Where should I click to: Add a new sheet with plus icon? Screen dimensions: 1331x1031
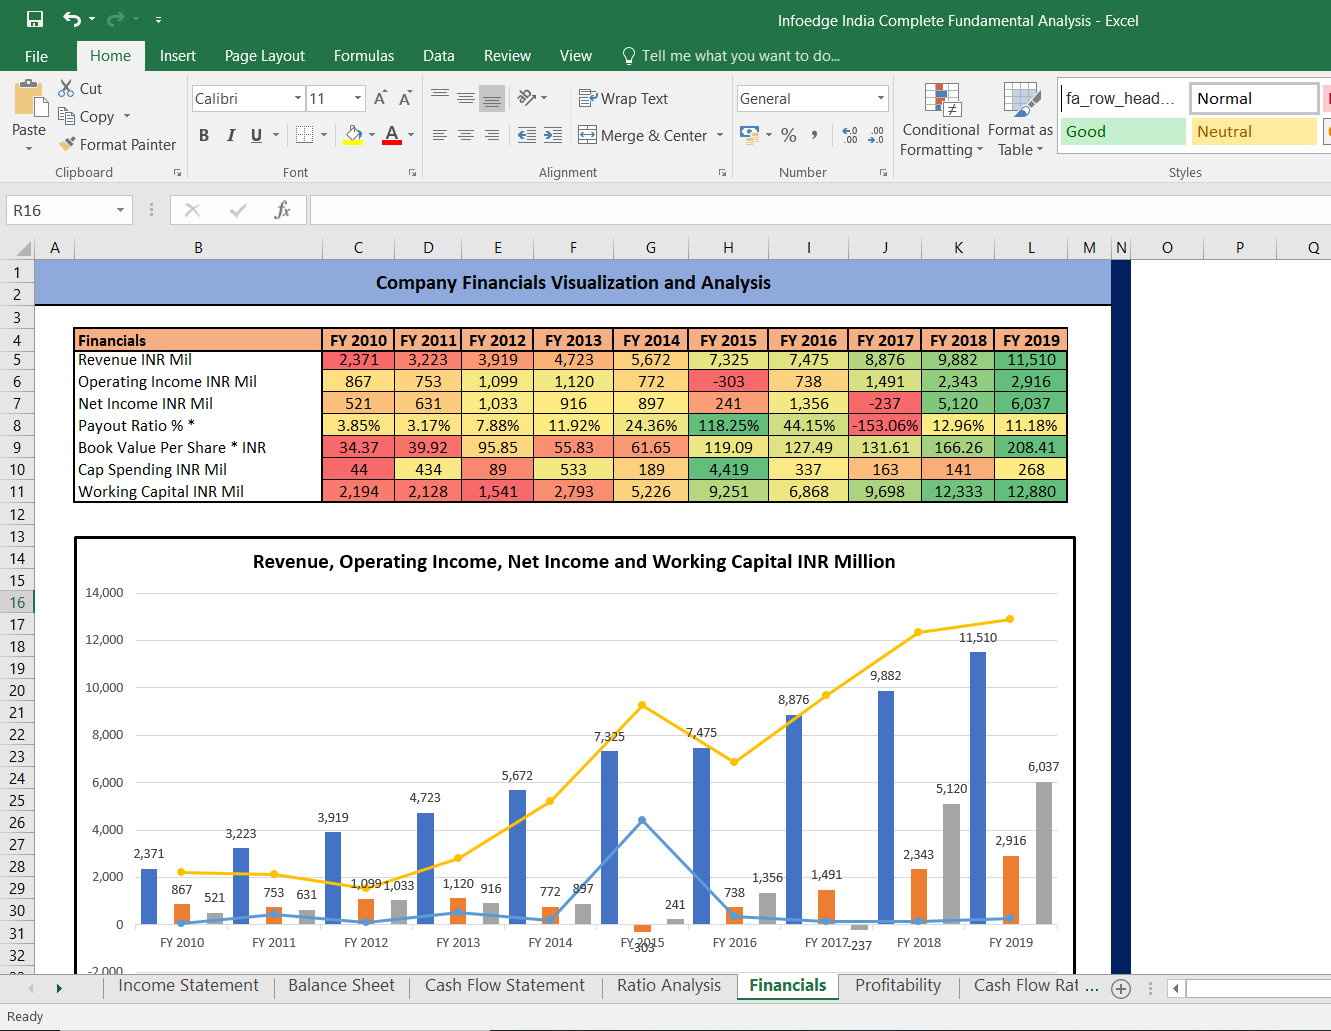tap(1121, 989)
